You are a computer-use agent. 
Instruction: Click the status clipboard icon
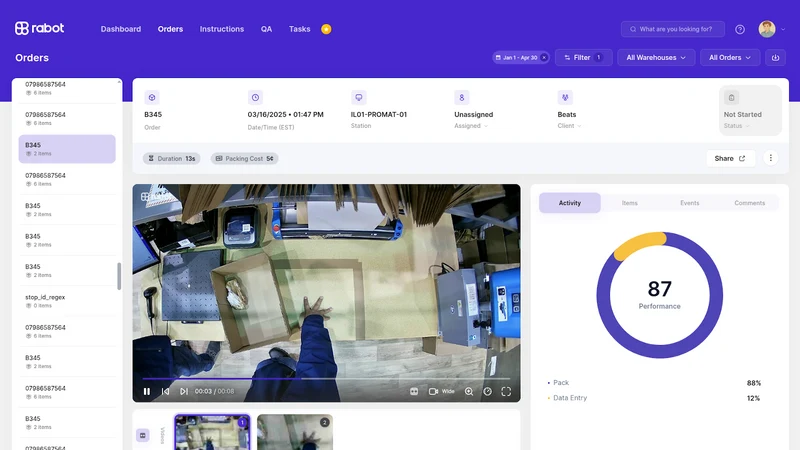pos(731,97)
